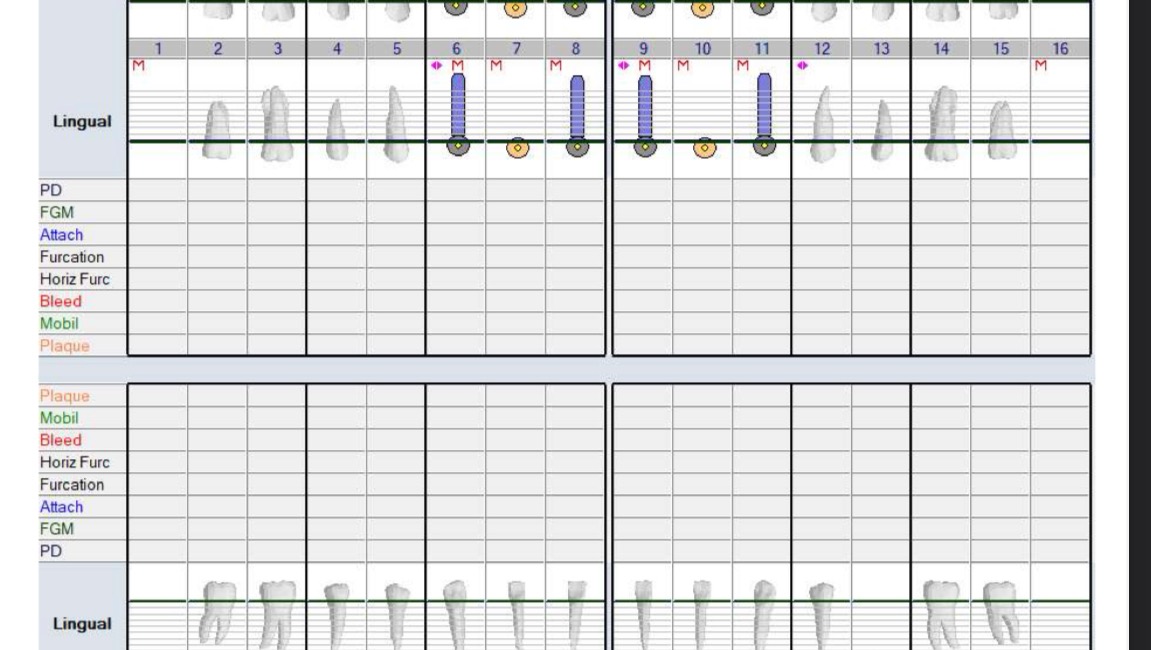Select tooth number 13 header
The image size is (1151, 650).
point(882,48)
